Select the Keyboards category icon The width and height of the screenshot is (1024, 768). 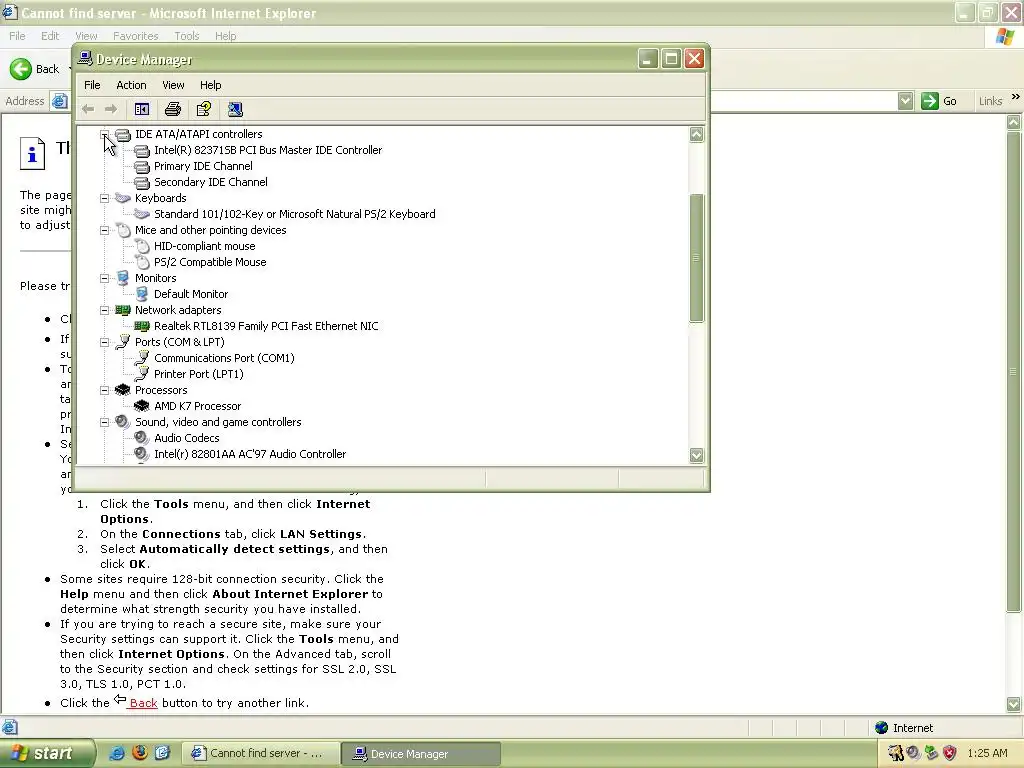pyautogui.click(x=123, y=198)
